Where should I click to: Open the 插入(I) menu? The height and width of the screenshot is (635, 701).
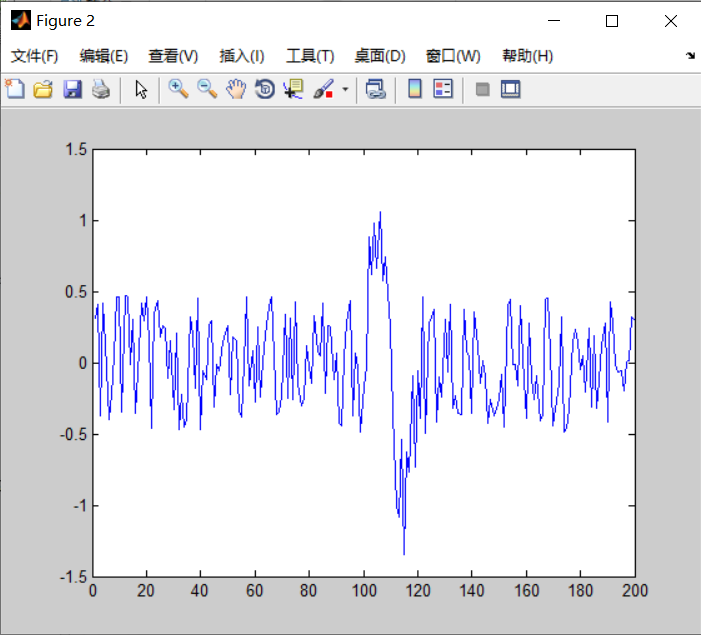[242, 56]
